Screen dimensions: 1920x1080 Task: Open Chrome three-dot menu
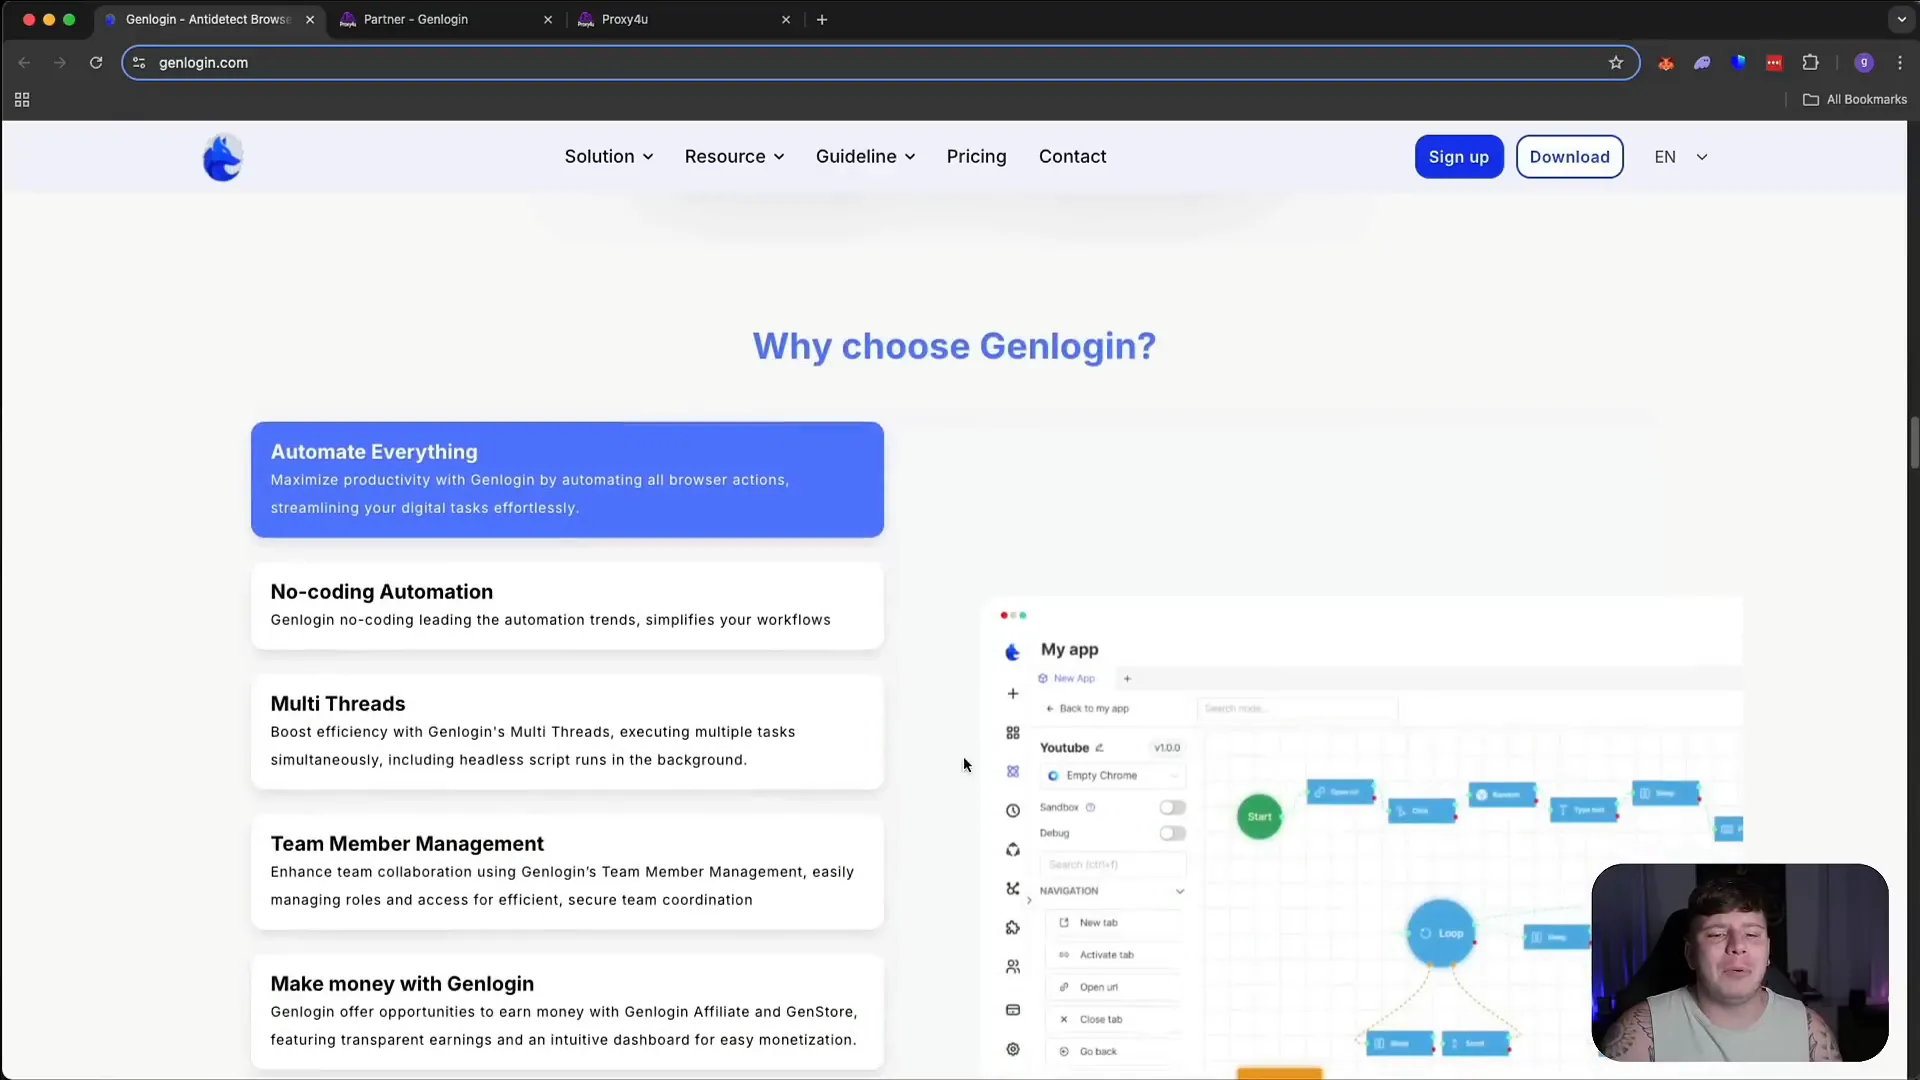pyautogui.click(x=1900, y=62)
